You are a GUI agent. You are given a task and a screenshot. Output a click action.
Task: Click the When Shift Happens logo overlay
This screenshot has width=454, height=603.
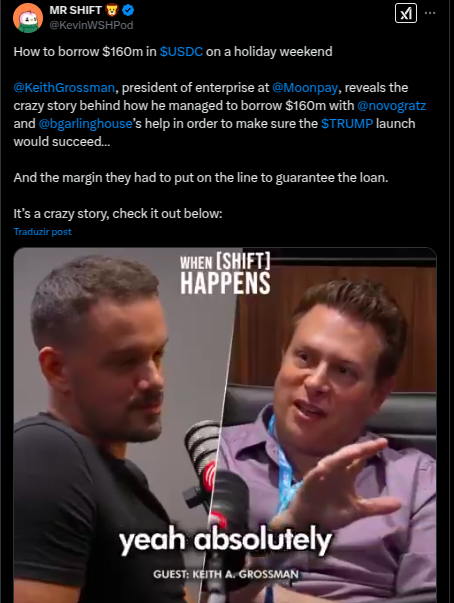225,274
